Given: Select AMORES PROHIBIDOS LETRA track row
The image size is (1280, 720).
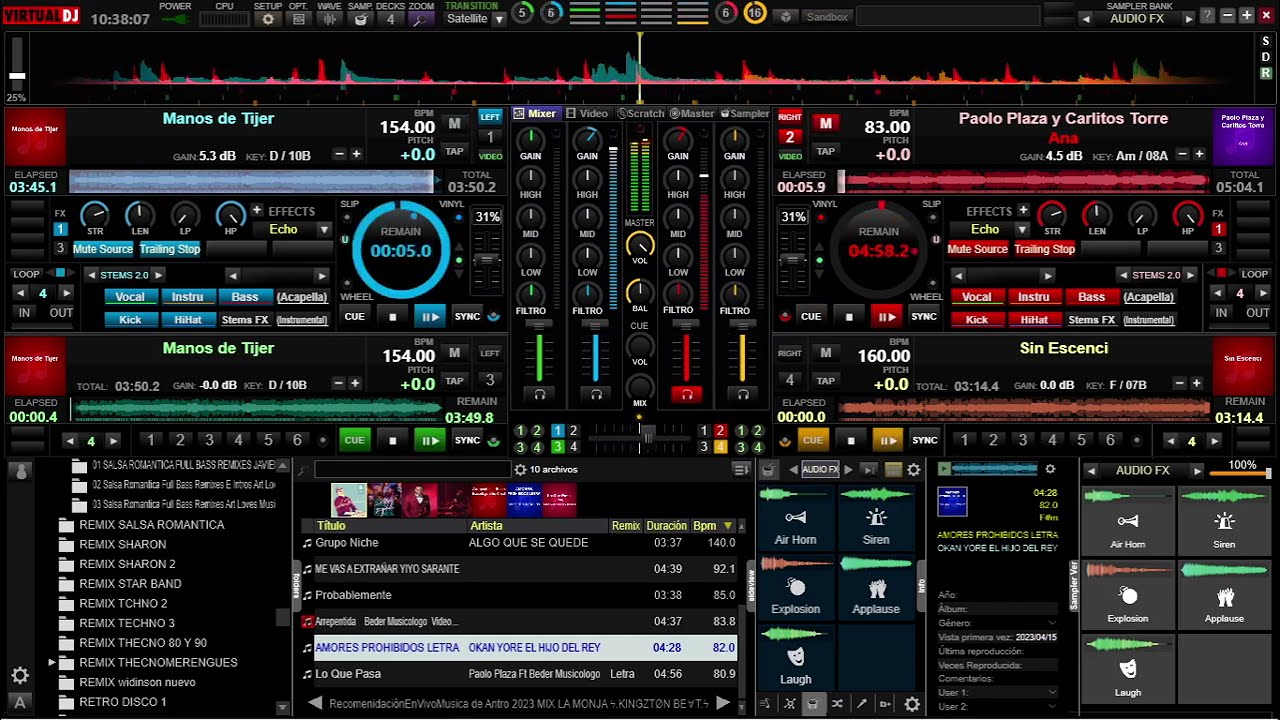Looking at the screenshot, I should click(x=526, y=648).
